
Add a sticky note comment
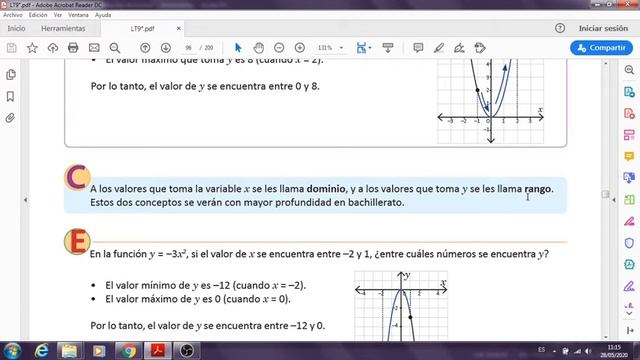[418, 48]
